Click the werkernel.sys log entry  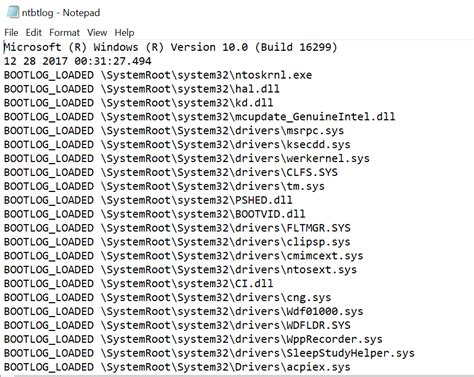tap(187, 158)
